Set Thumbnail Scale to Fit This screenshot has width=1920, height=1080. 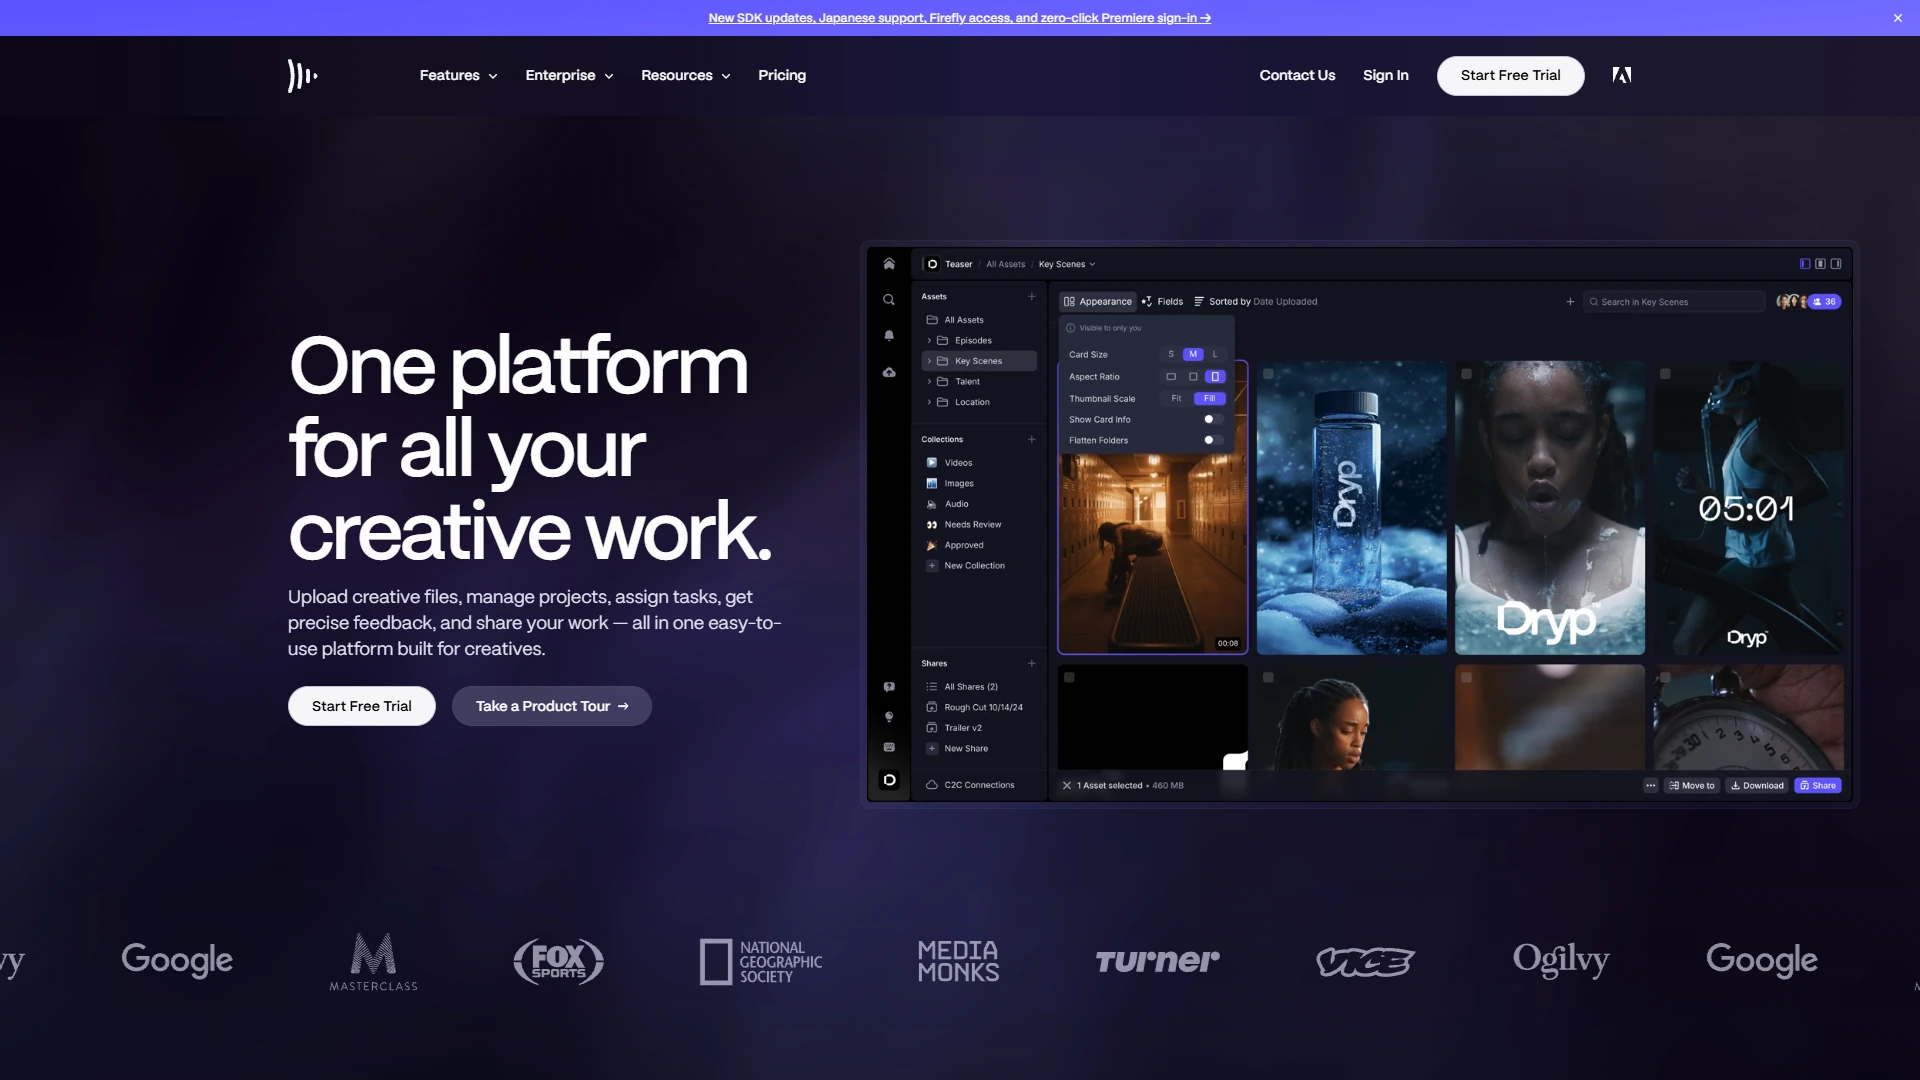1176,398
